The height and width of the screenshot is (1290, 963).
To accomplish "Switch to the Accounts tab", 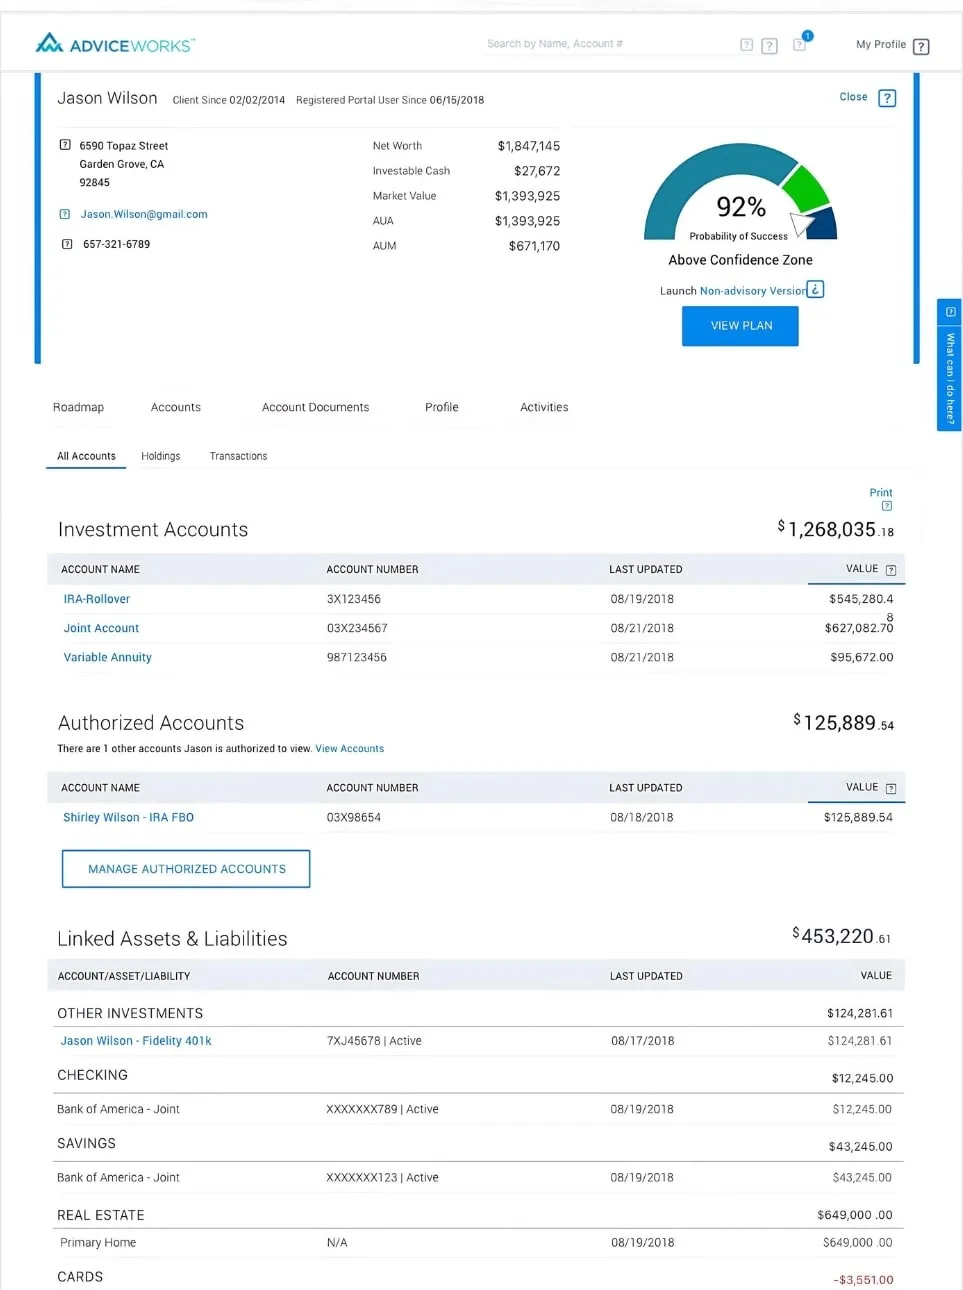I will pos(176,407).
